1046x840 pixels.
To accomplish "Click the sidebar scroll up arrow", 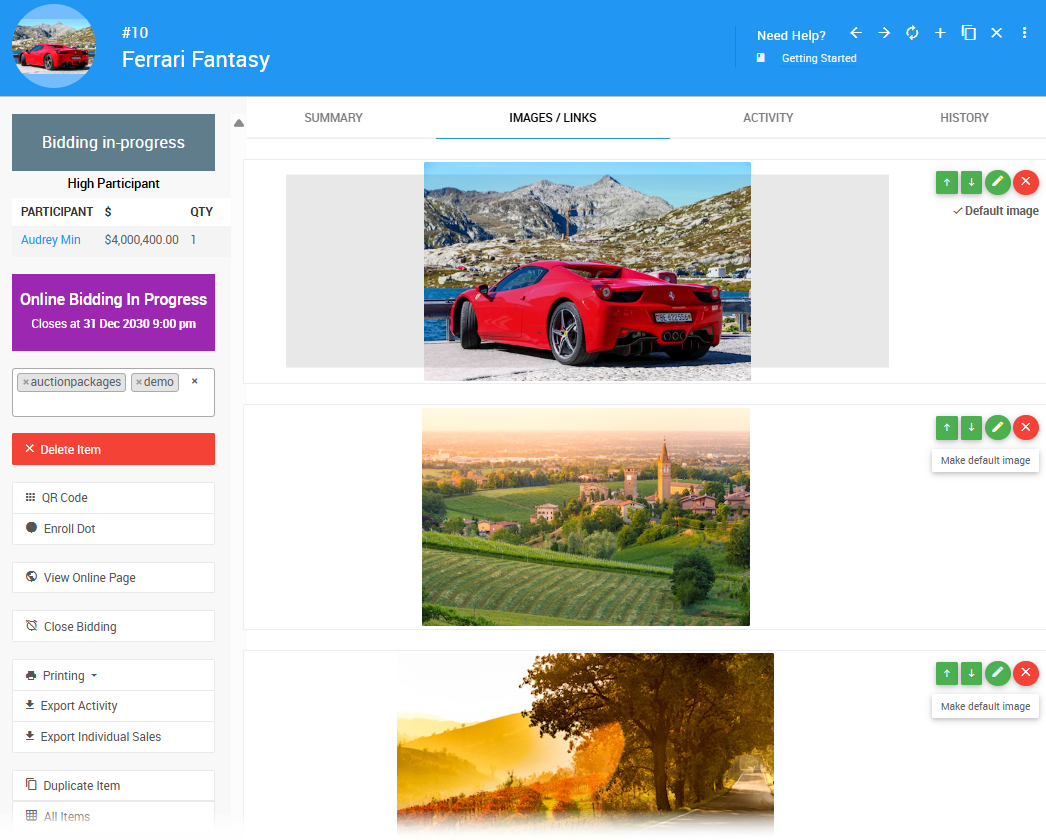I will pyautogui.click(x=239, y=123).
